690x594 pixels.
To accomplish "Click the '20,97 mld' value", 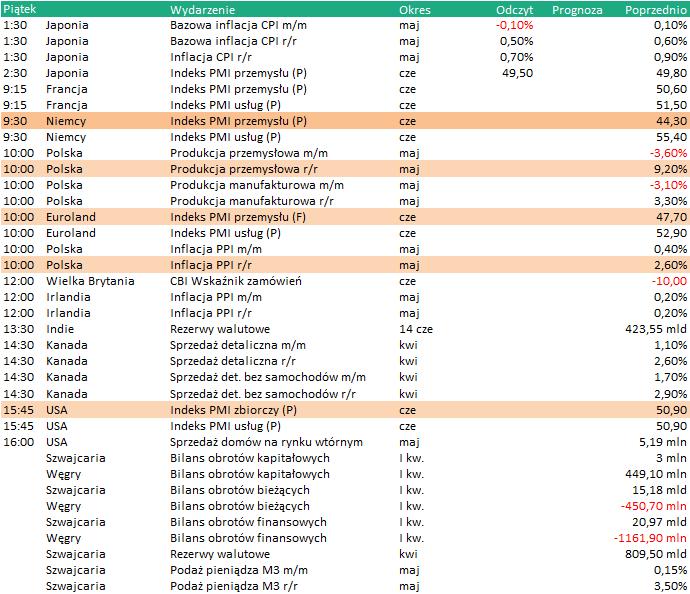I will 659,522.
